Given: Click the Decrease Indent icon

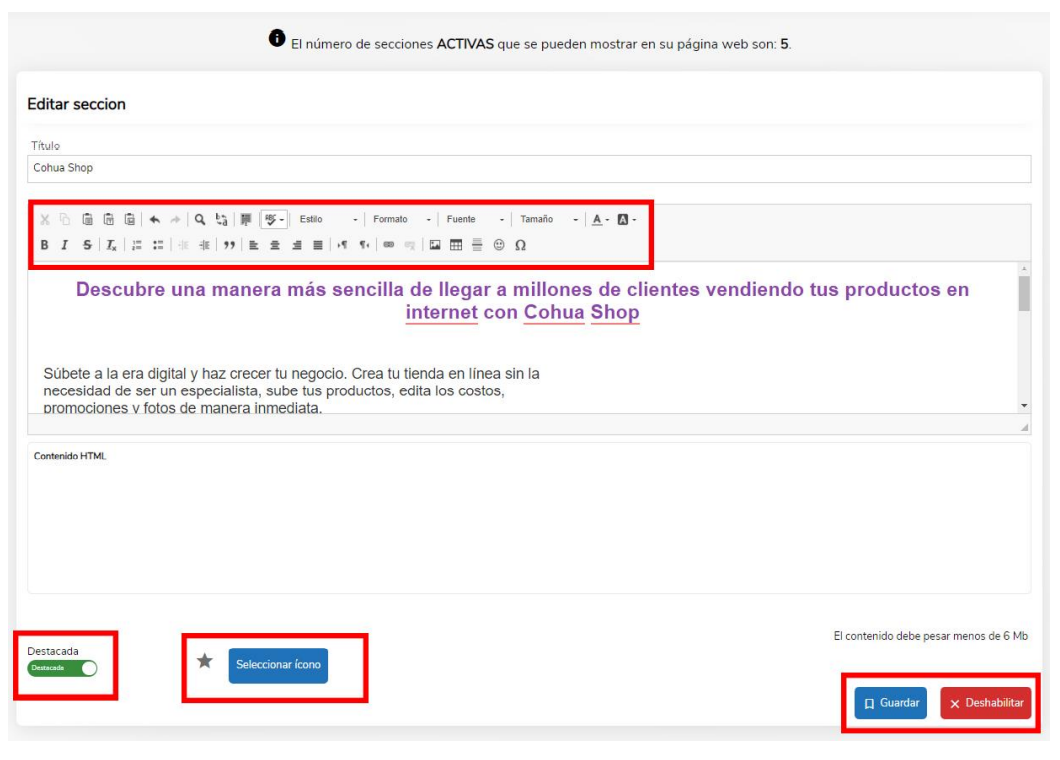Looking at the screenshot, I should tap(183, 245).
